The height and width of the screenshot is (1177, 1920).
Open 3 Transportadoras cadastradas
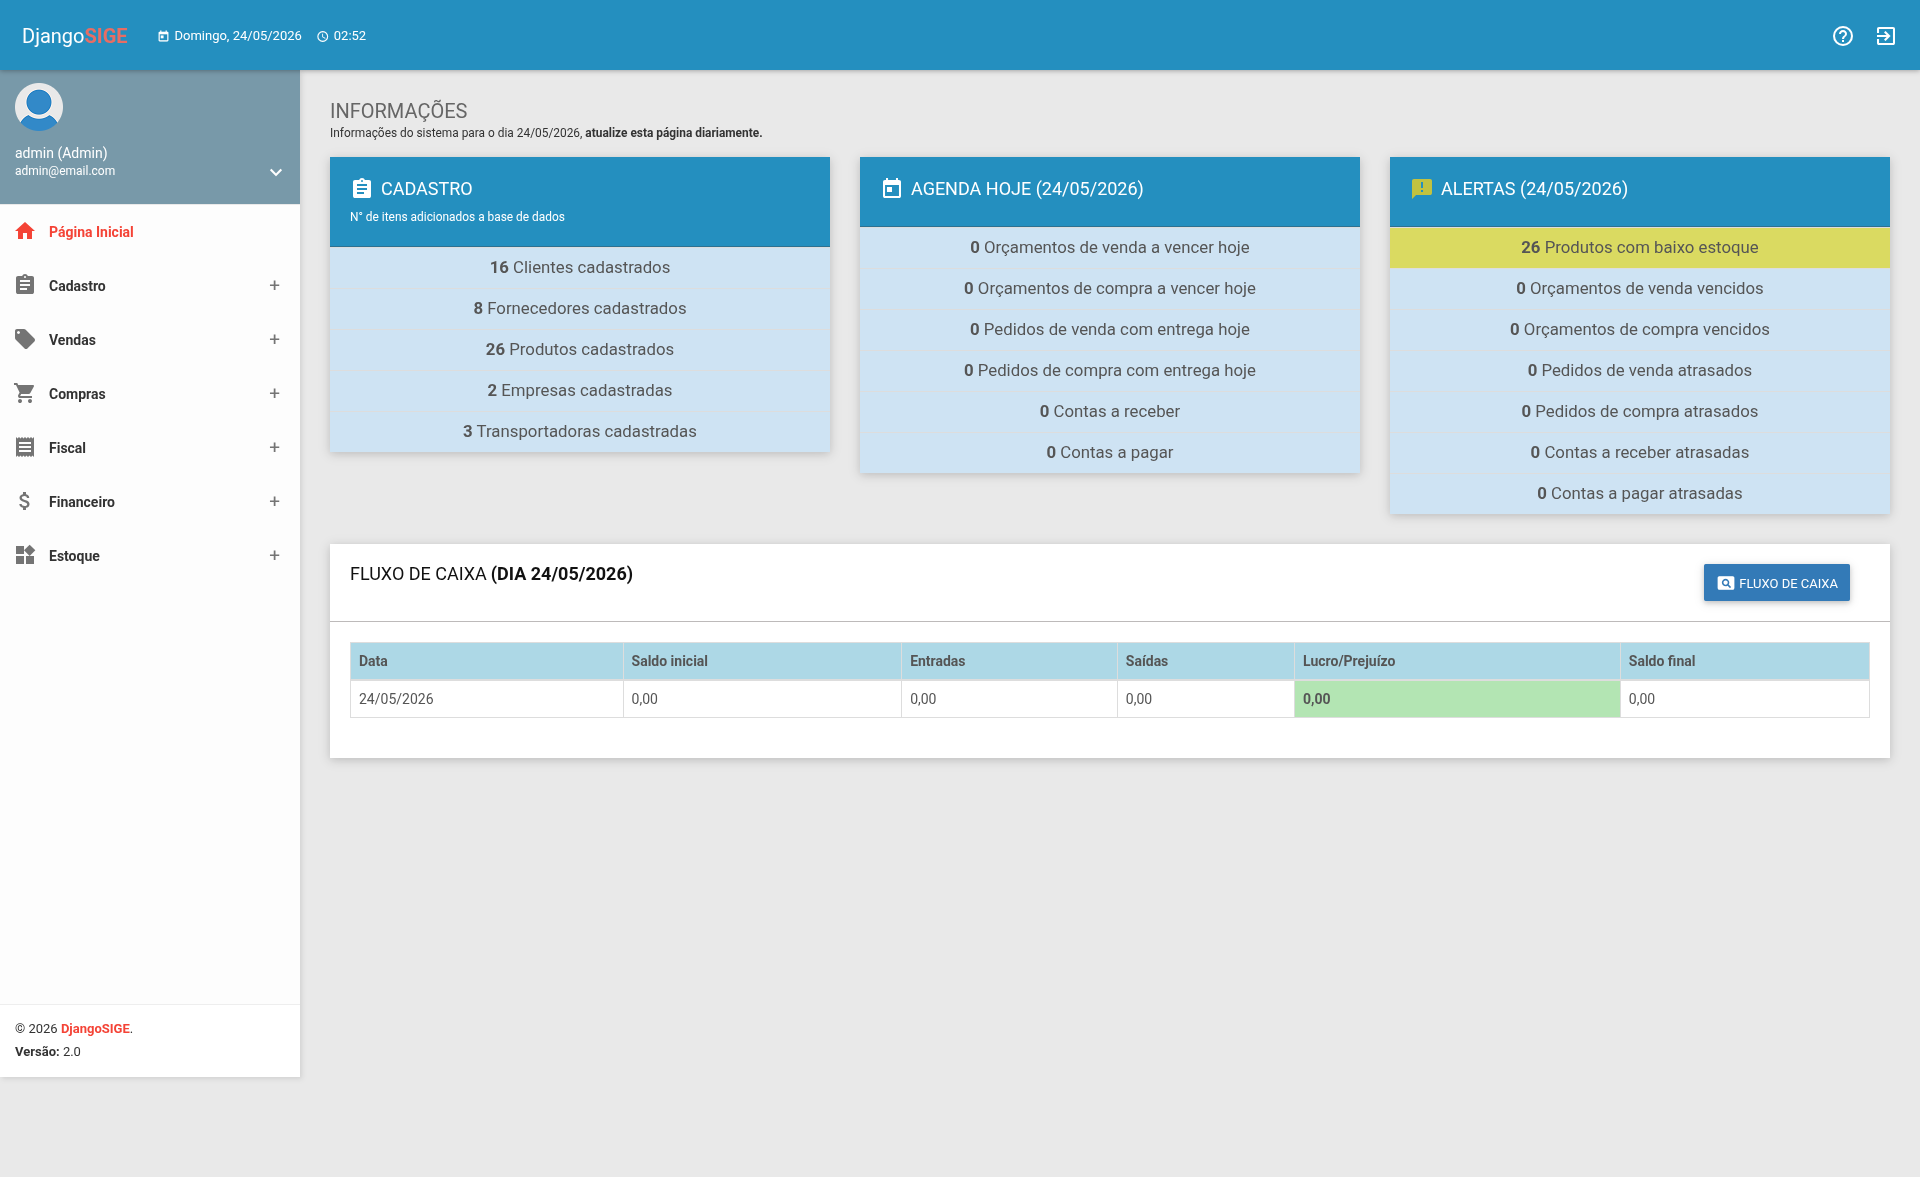580,432
